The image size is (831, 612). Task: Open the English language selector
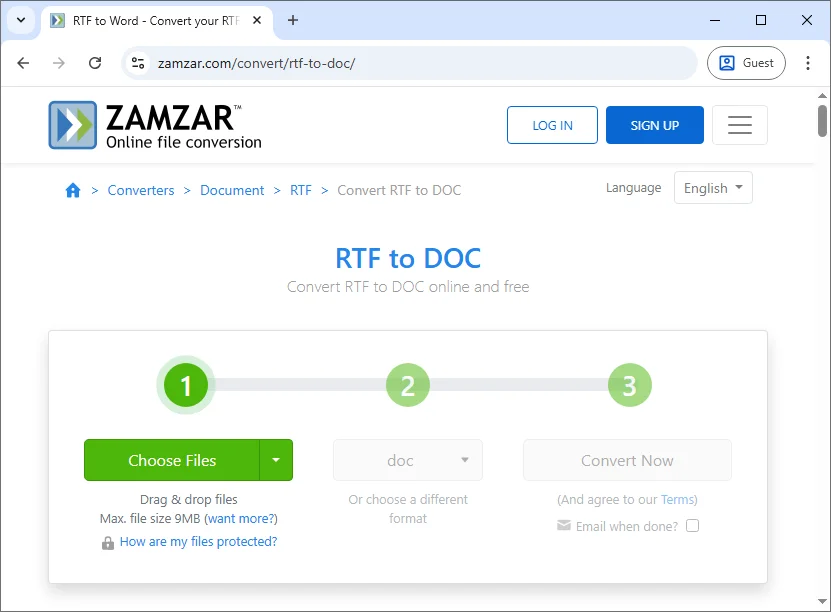click(x=712, y=187)
